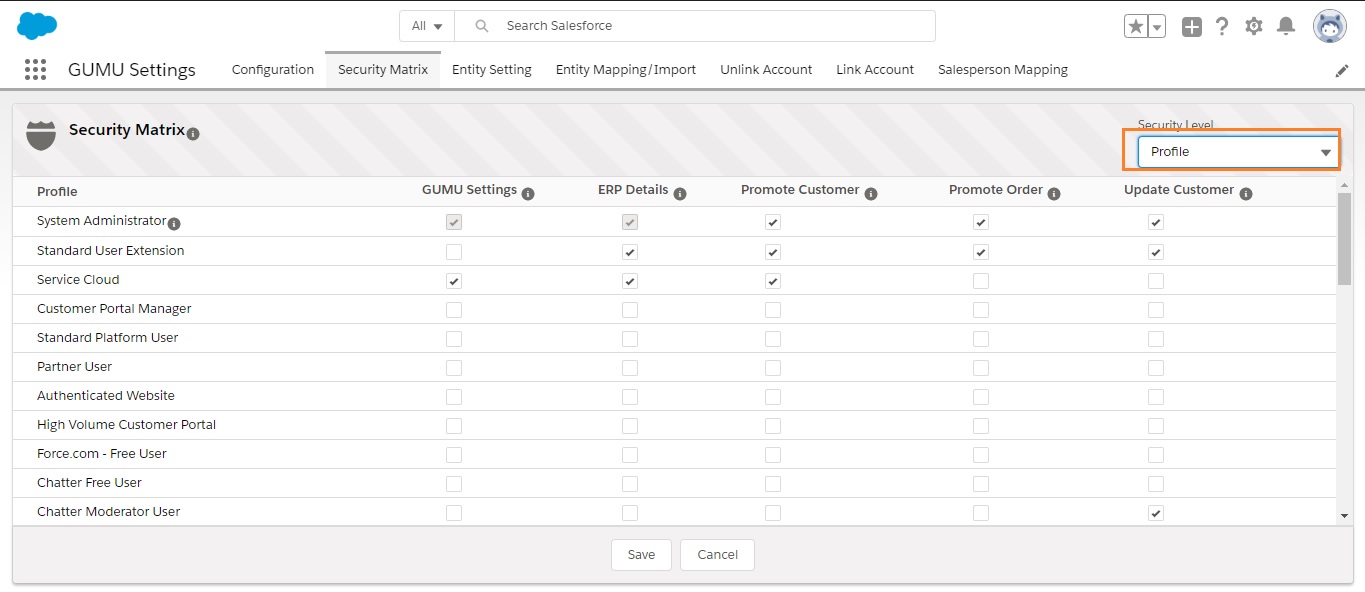Uncheck Promote Order for System Administrator
1365x592 pixels.
[x=981, y=222]
